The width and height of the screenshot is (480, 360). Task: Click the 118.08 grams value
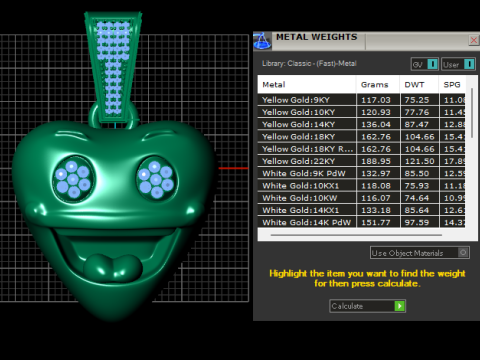(376, 186)
